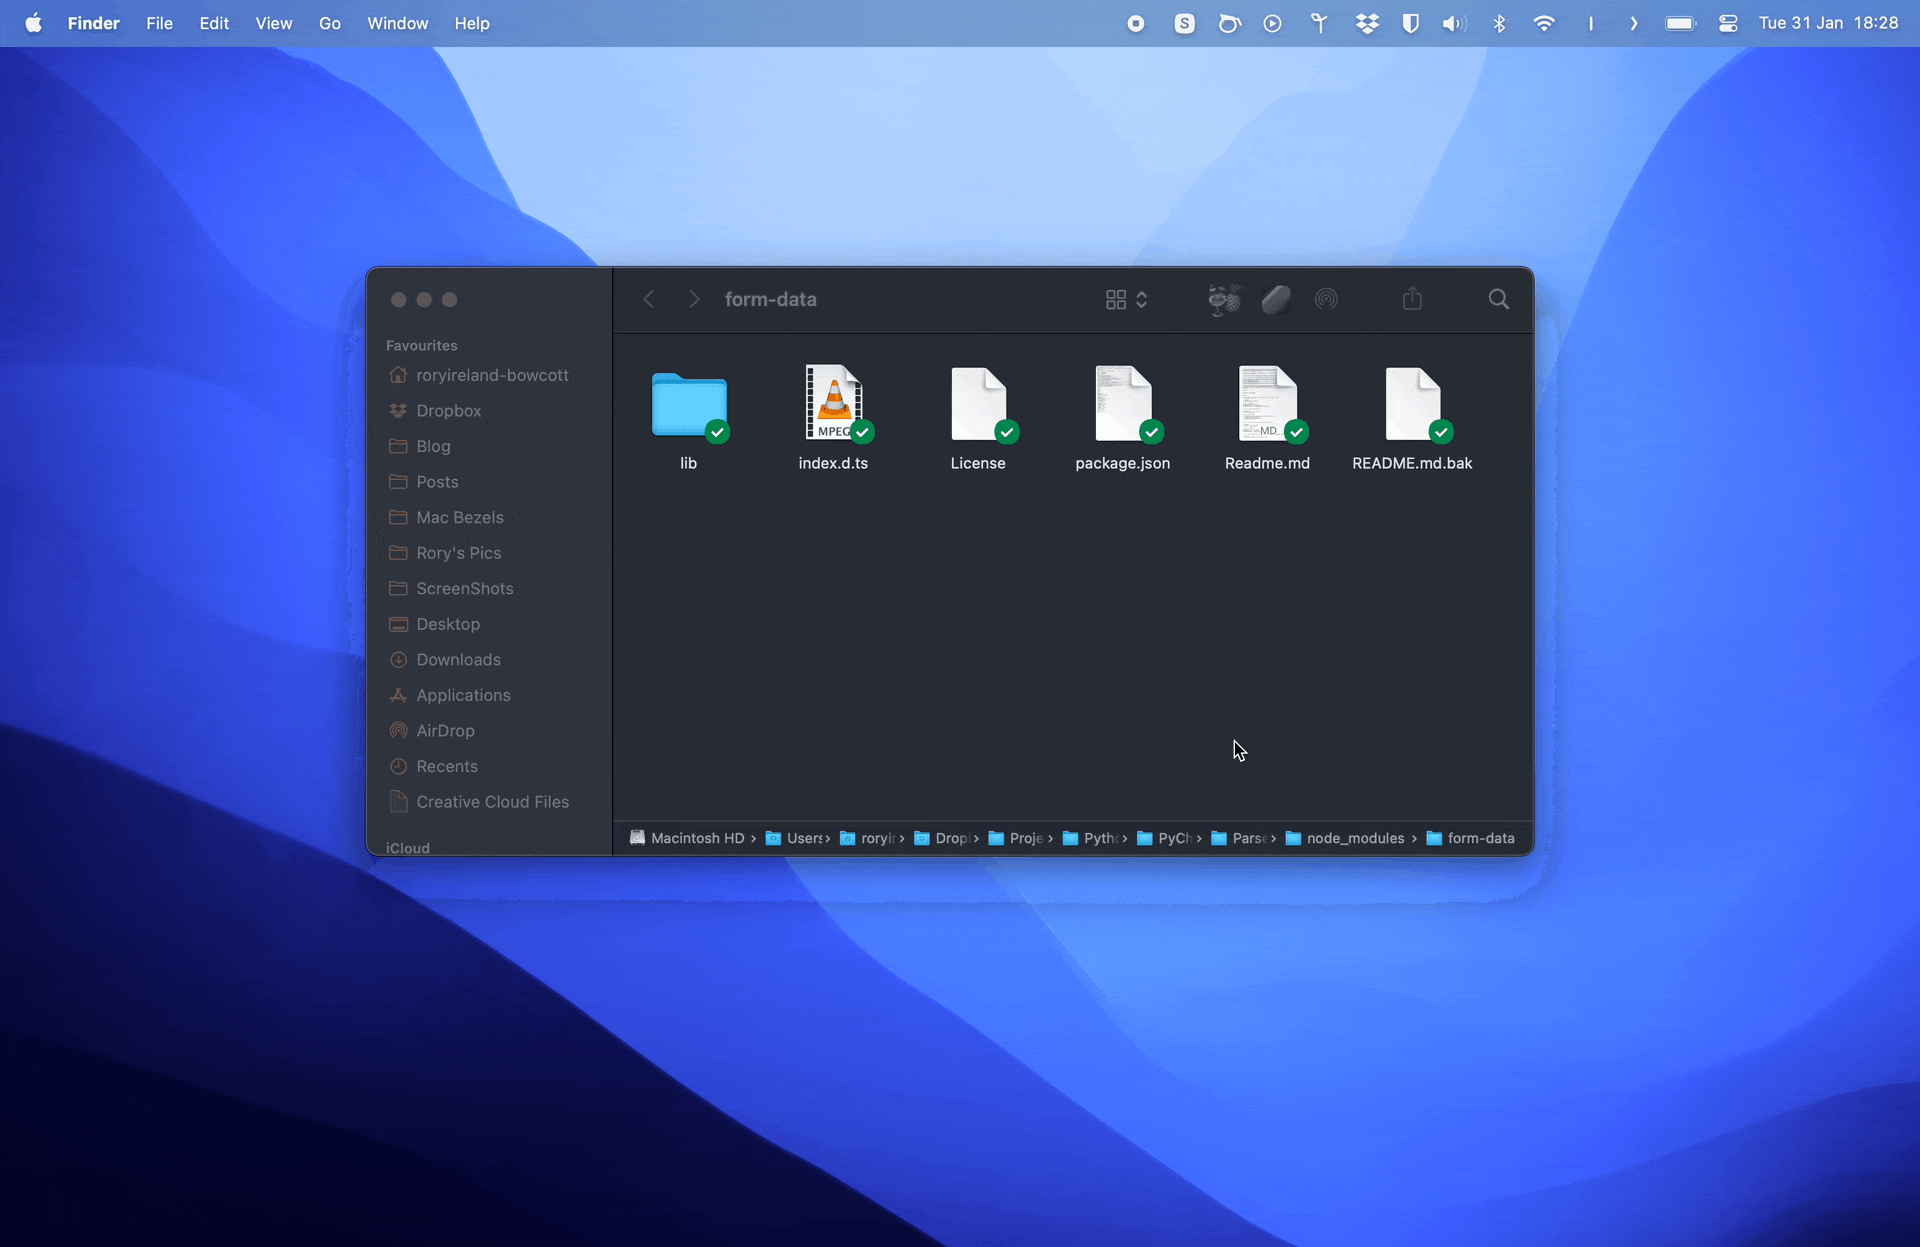This screenshot has height=1247, width=1920.
Task: Expand the iCloud section in sidebar
Action: coord(409,847)
